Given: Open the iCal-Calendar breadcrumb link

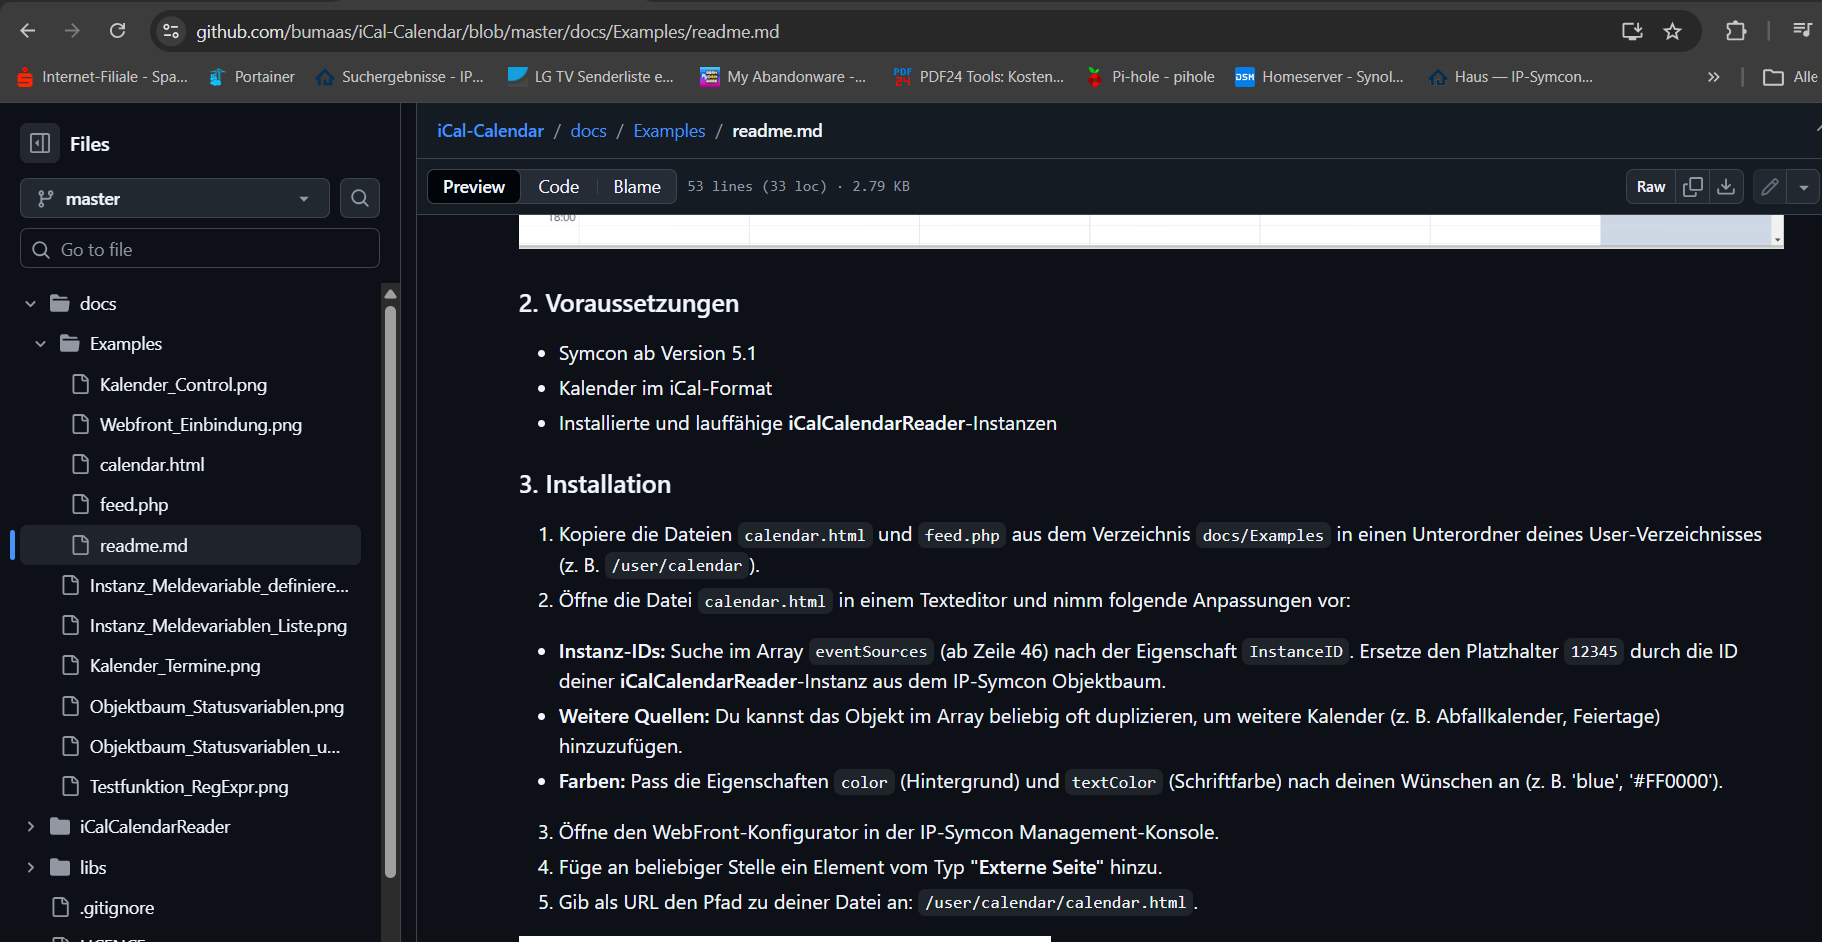Looking at the screenshot, I should point(490,131).
